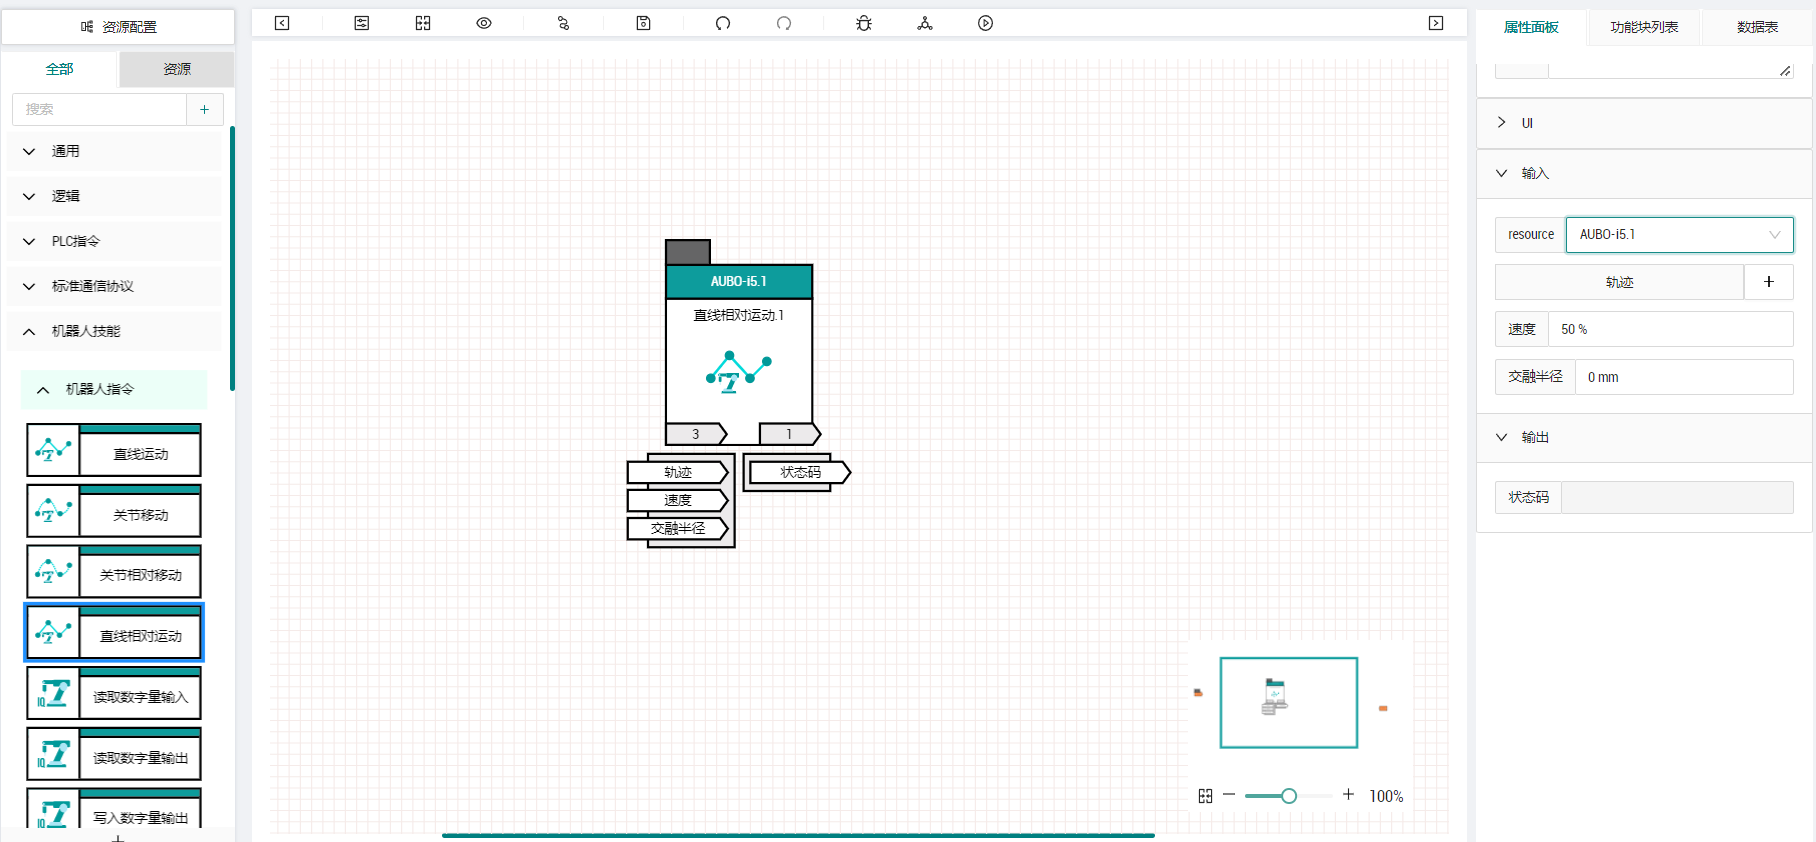Click the connection path icon in toolbar
This screenshot has width=1816, height=842.
coord(563,23)
